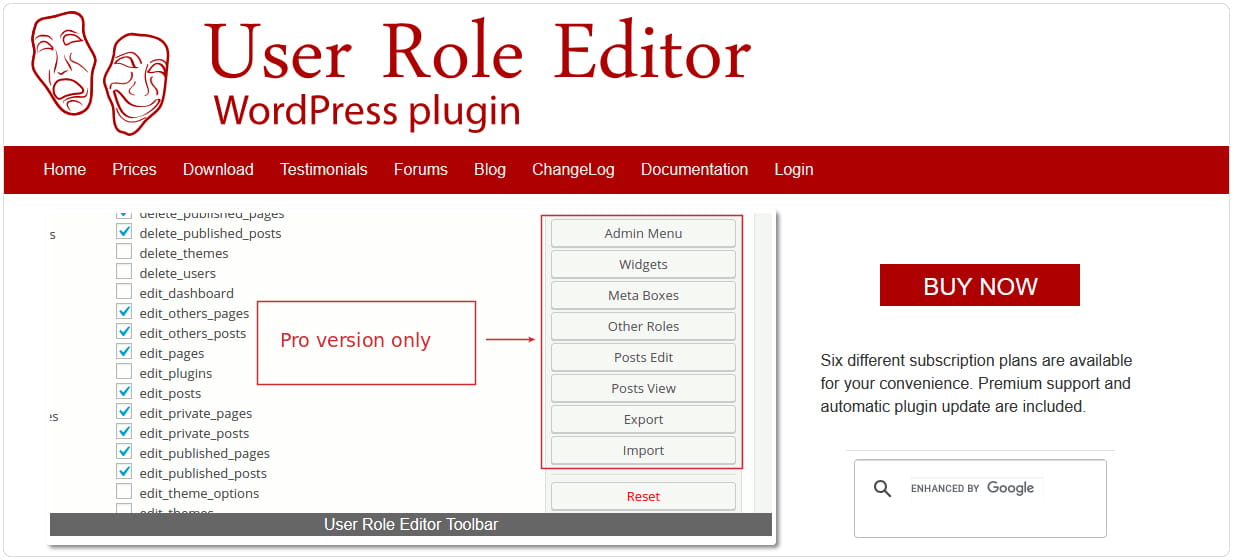The image size is (1234, 560).
Task: Open the Meta Boxes button
Action: point(643,295)
